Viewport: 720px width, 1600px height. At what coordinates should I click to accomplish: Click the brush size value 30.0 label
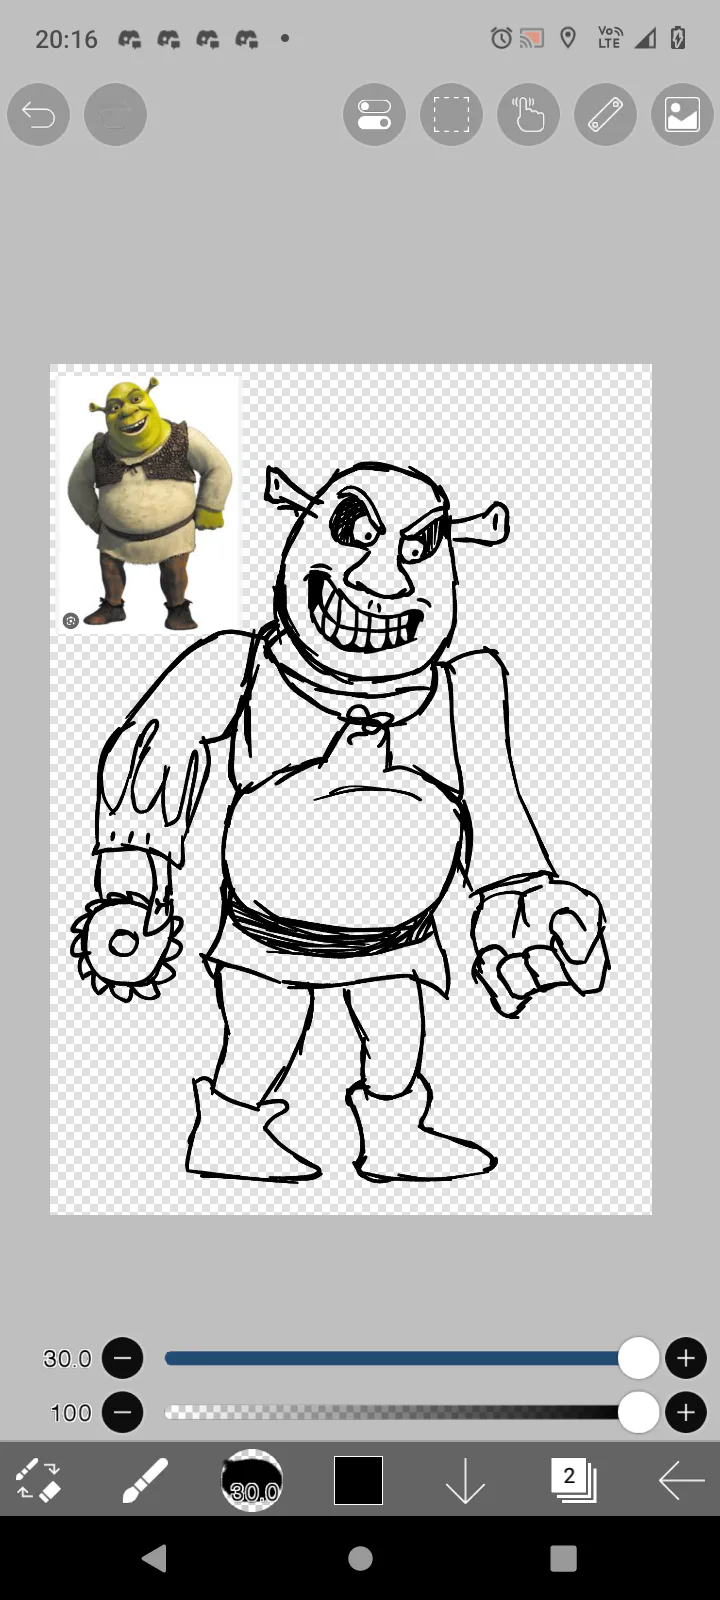click(x=67, y=1358)
